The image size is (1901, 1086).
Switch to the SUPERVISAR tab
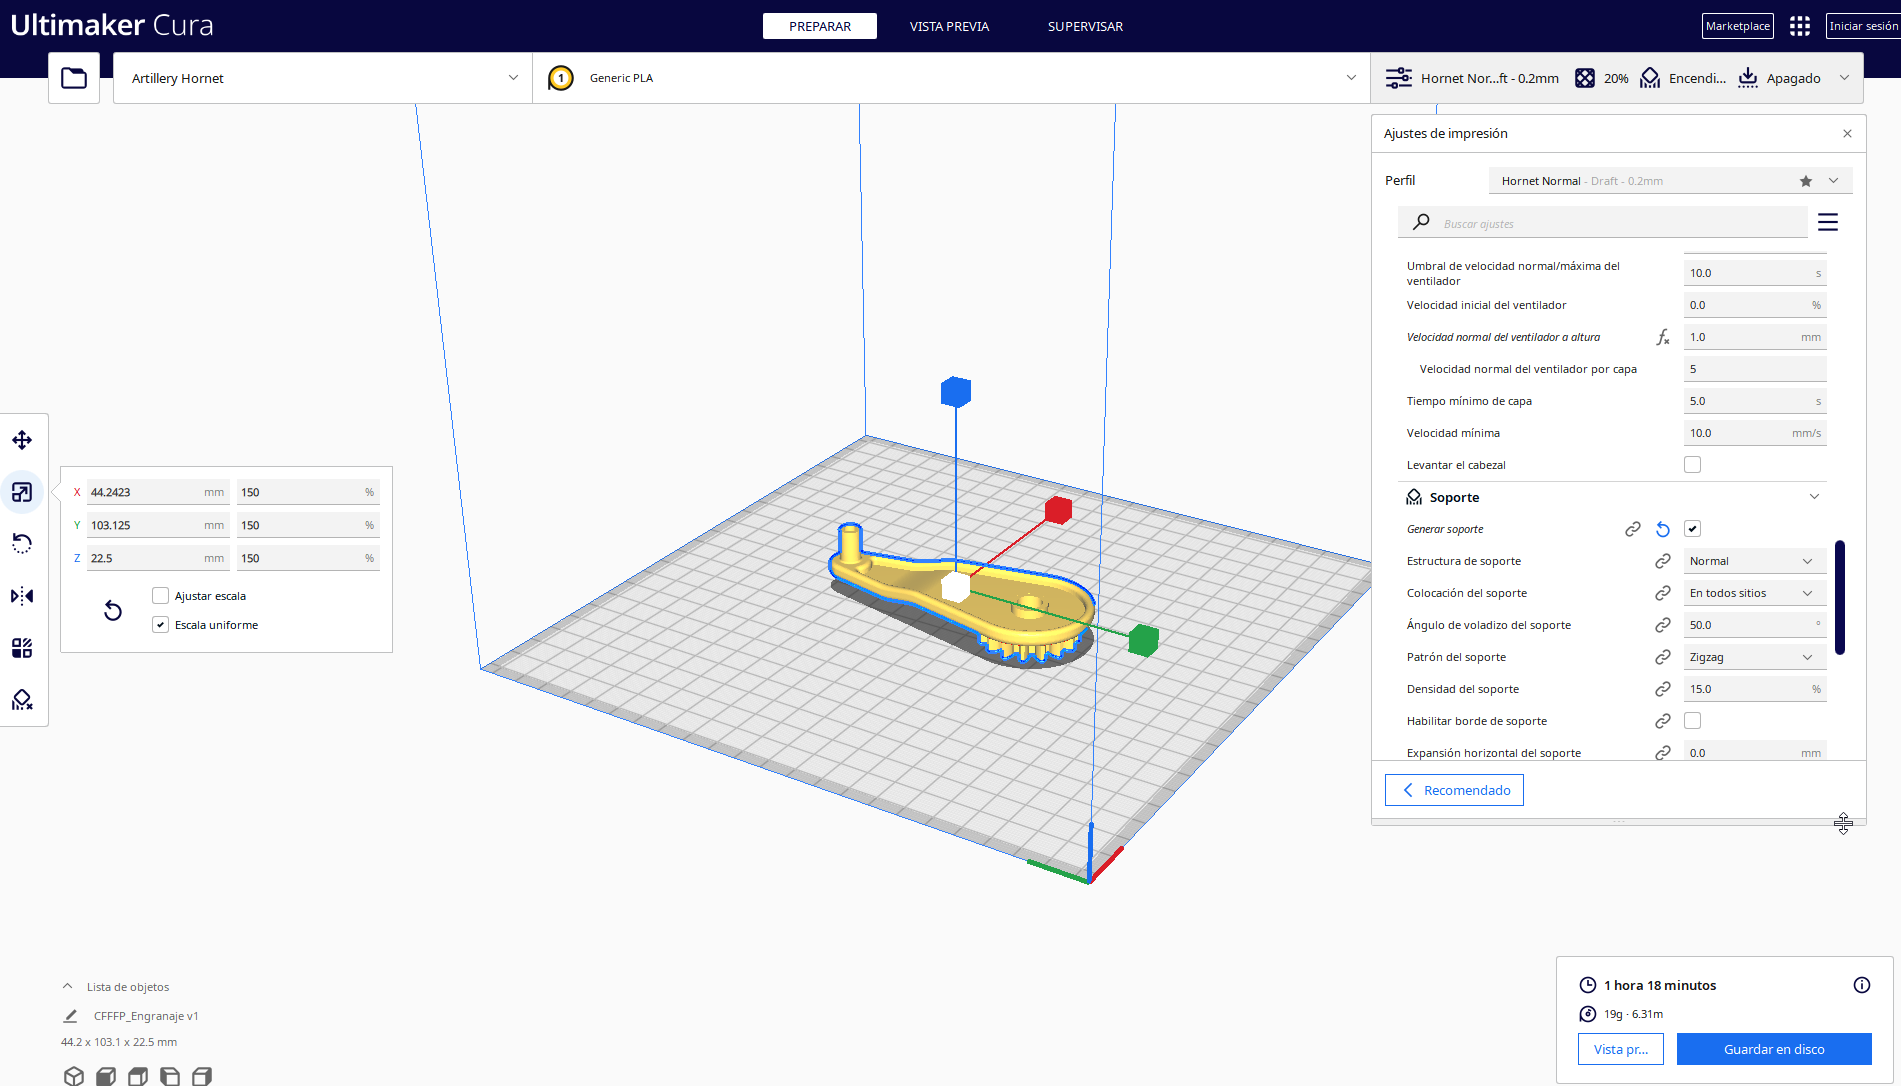[x=1085, y=26]
